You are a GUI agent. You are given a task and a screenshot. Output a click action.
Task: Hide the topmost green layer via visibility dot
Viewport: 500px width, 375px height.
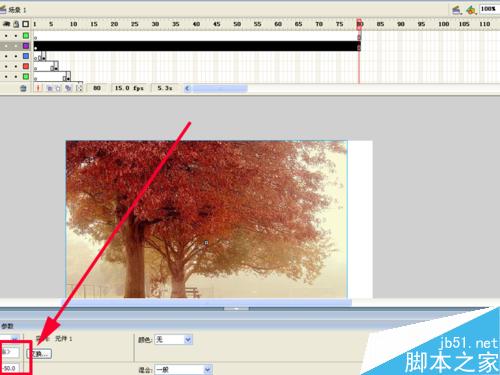pos(6,36)
